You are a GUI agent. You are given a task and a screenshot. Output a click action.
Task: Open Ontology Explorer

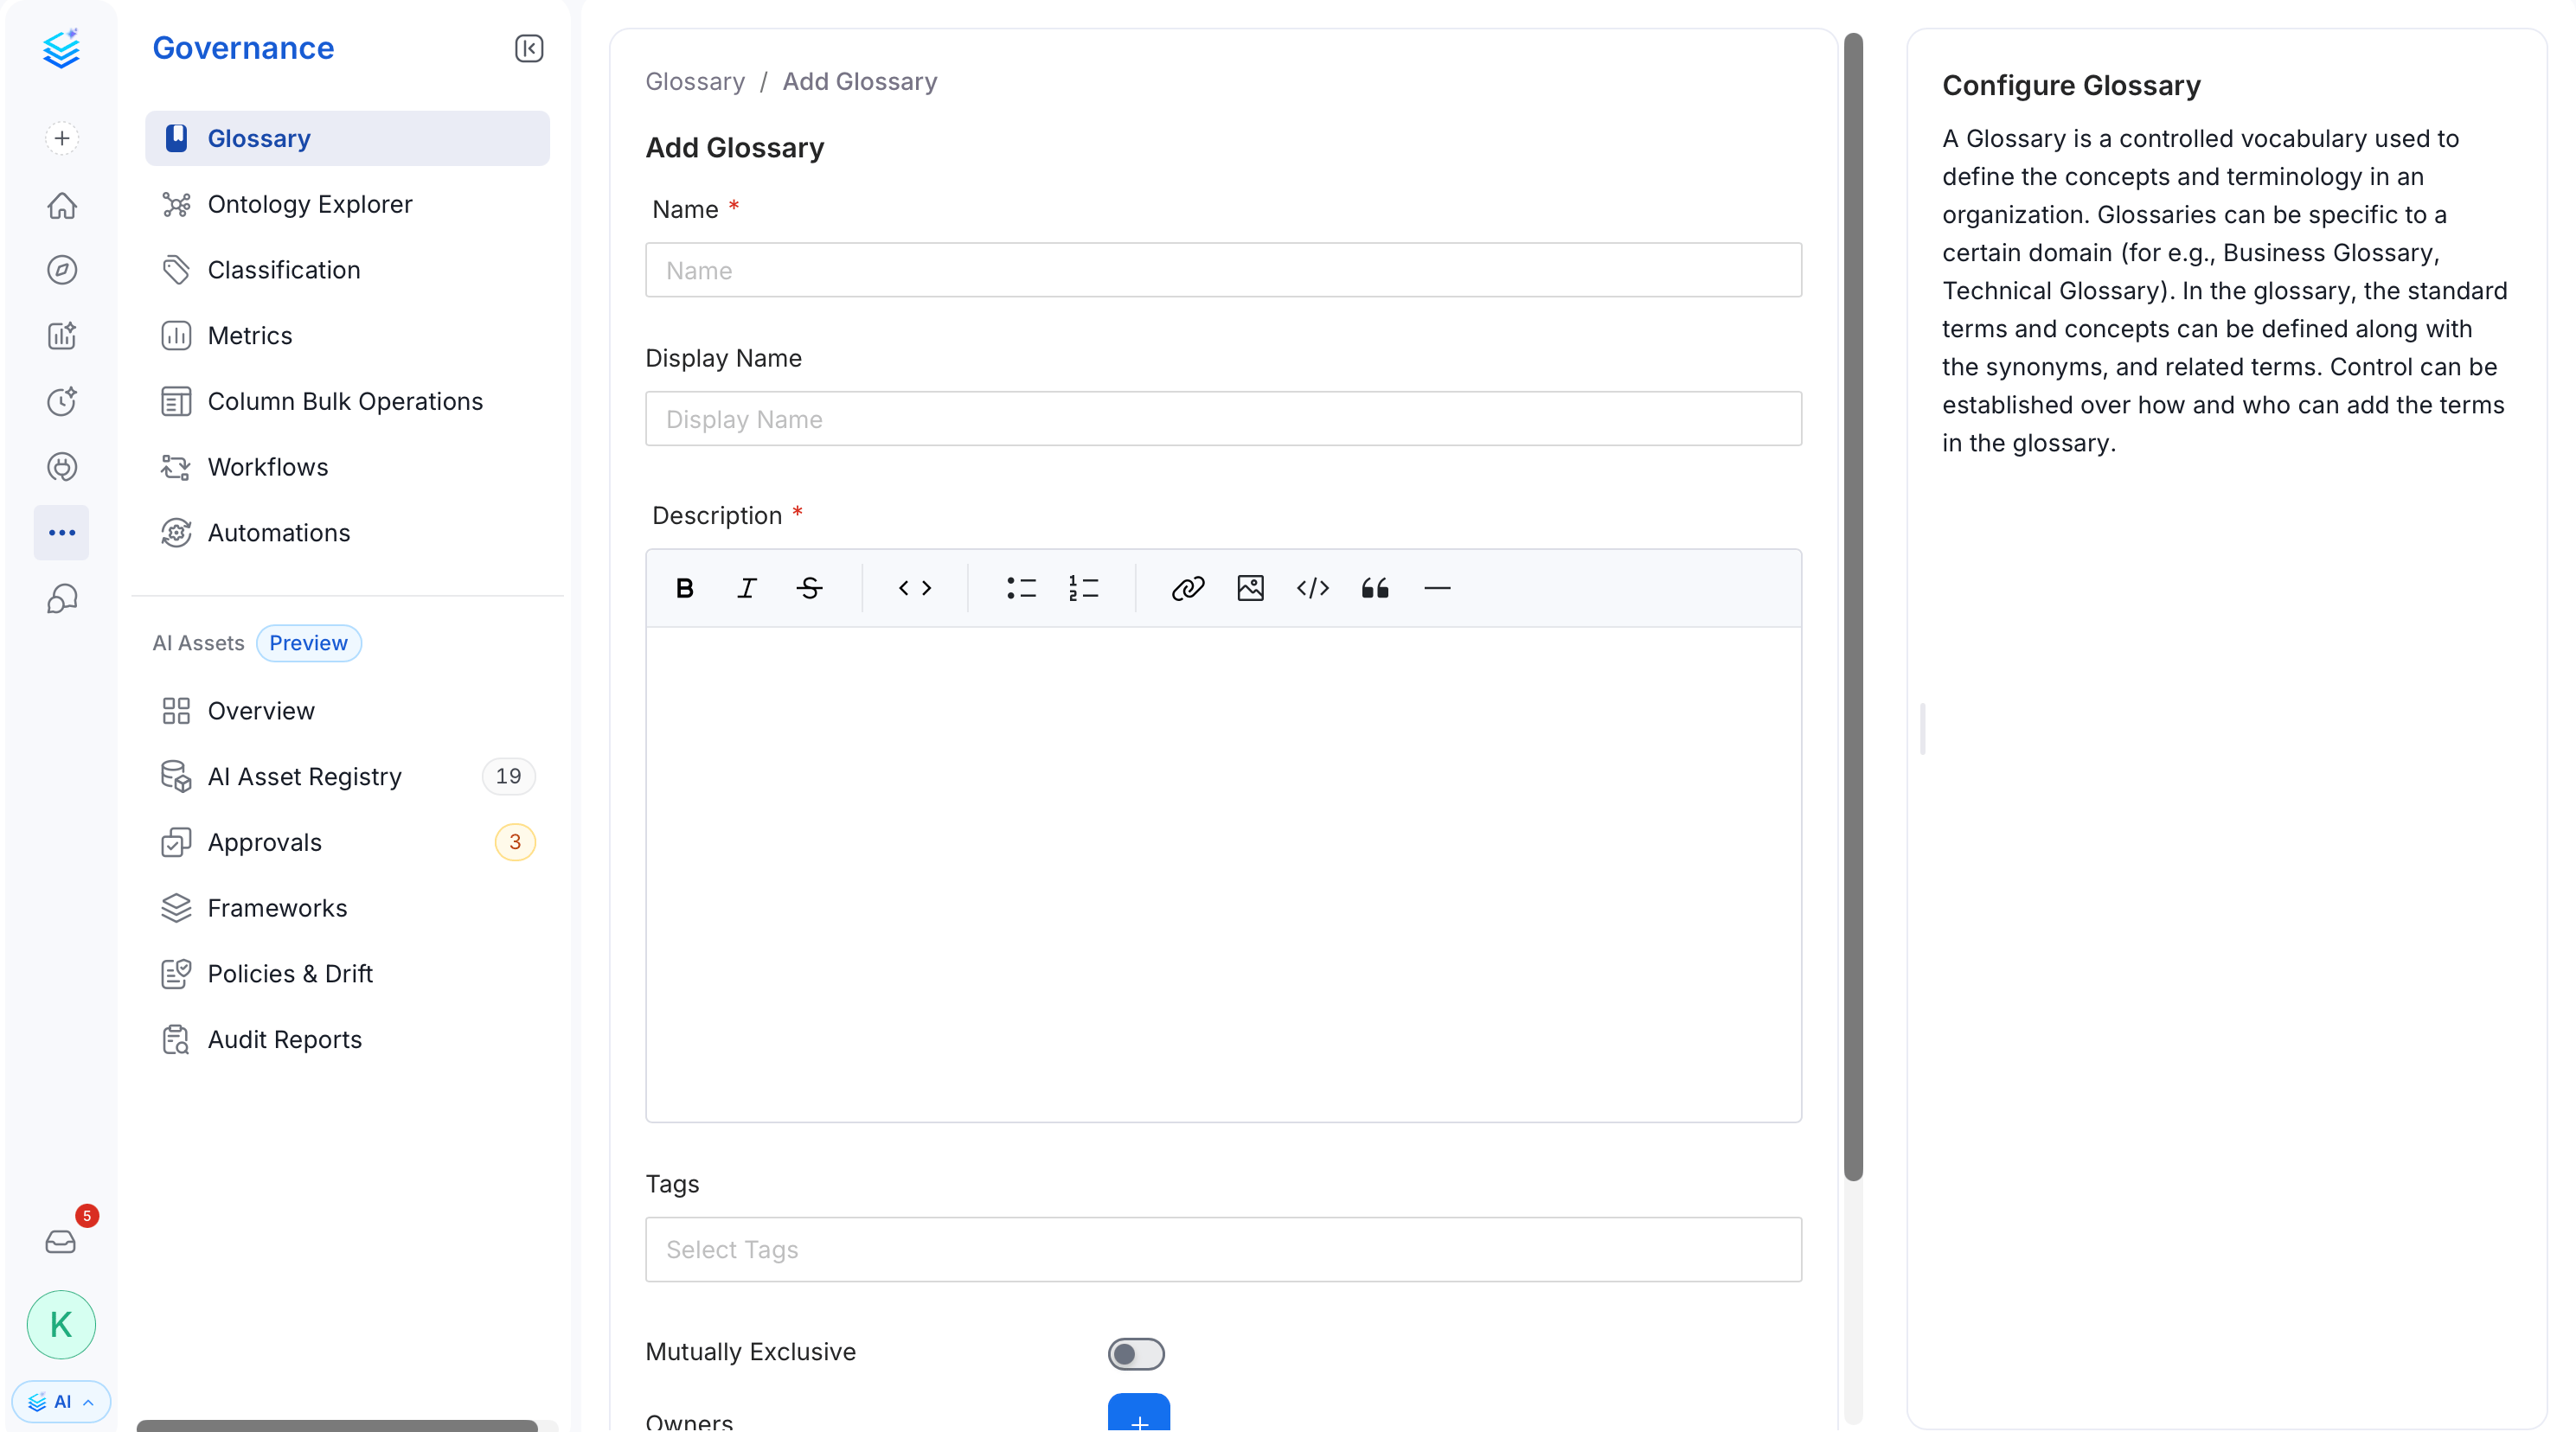click(x=347, y=204)
